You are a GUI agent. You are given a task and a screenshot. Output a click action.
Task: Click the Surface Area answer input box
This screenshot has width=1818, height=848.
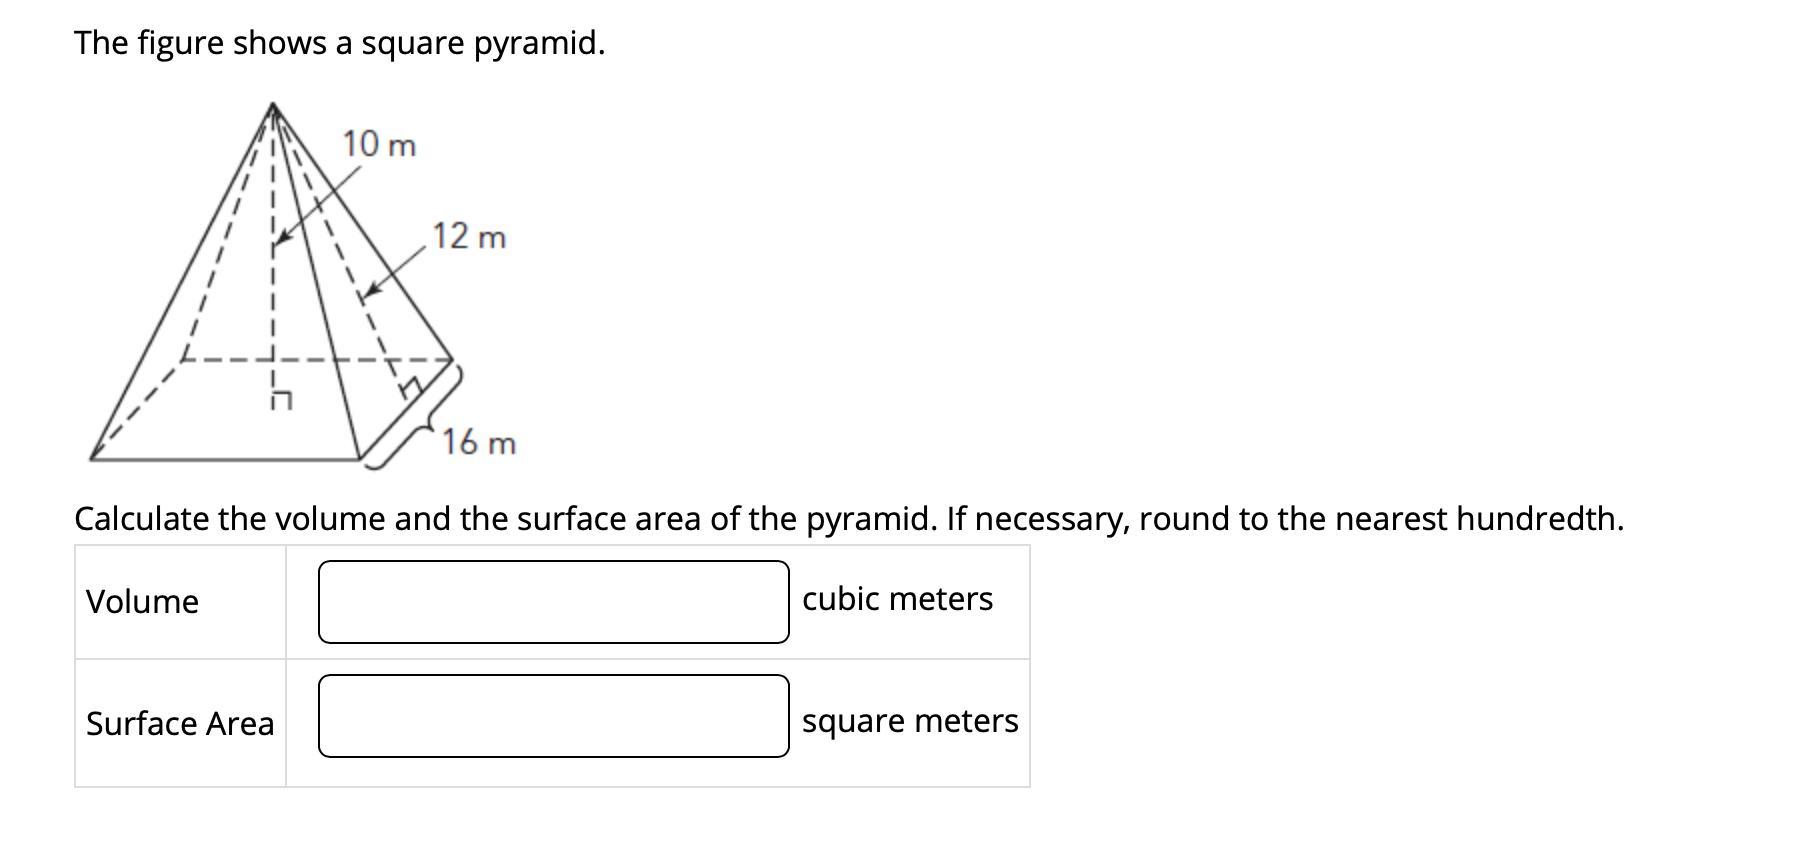(554, 716)
